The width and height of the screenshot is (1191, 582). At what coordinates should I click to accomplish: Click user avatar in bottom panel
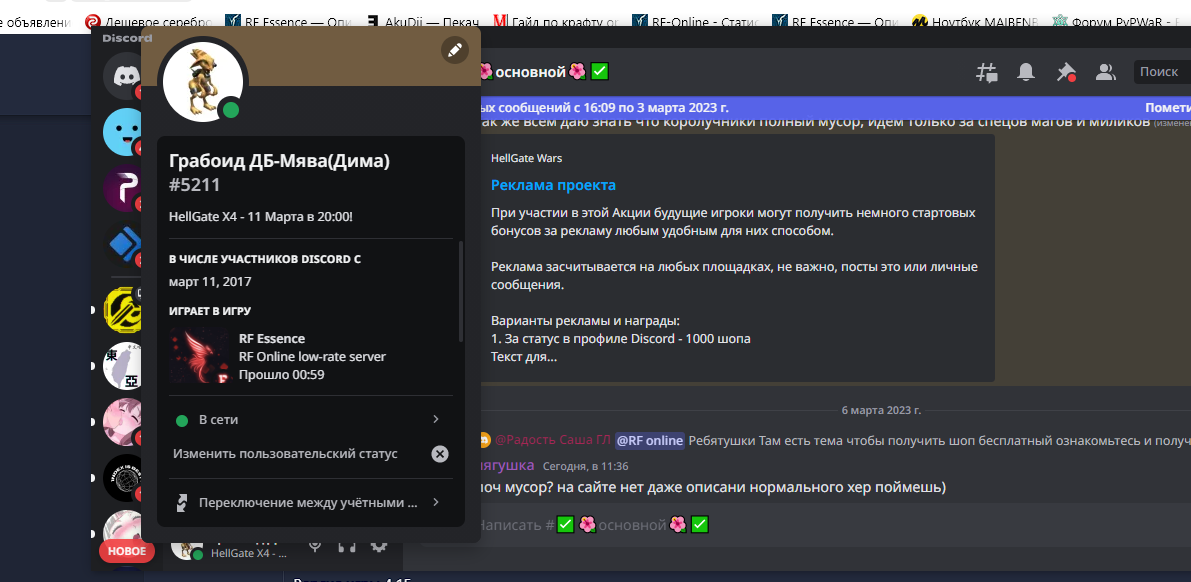(186, 547)
